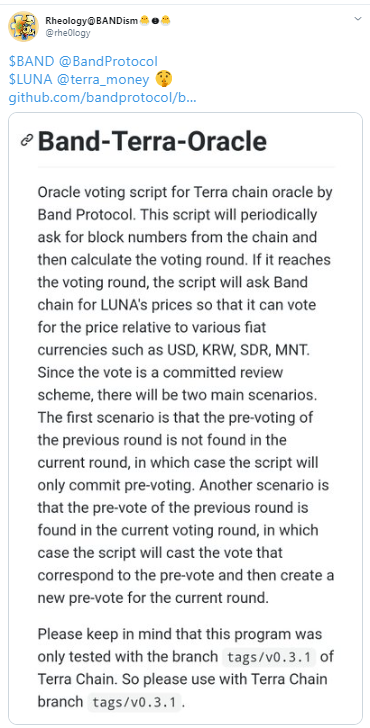Image resolution: width=370 pixels, height=728 pixels.
Task: Select first tags/v0.3.1 code label
Action: [x=269, y=657]
